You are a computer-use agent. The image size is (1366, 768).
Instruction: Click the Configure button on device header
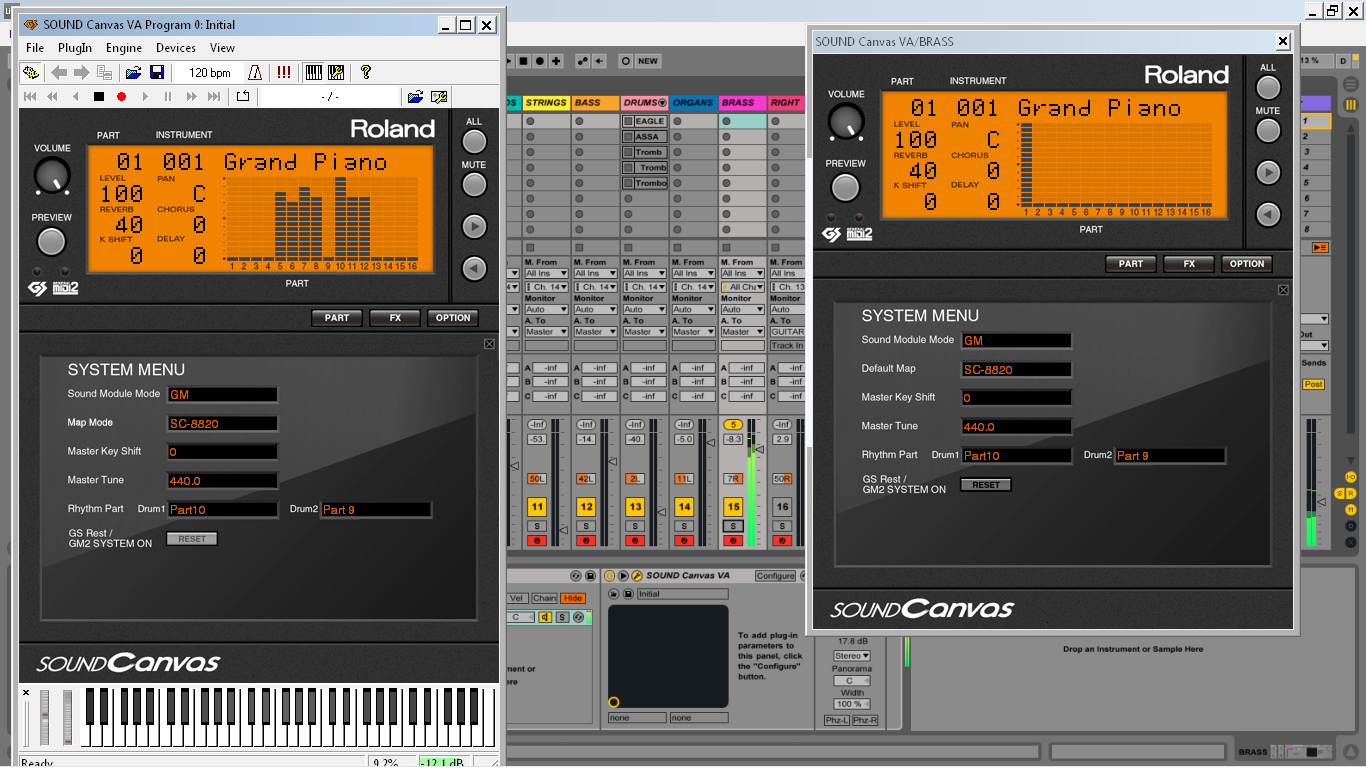(x=775, y=576)
